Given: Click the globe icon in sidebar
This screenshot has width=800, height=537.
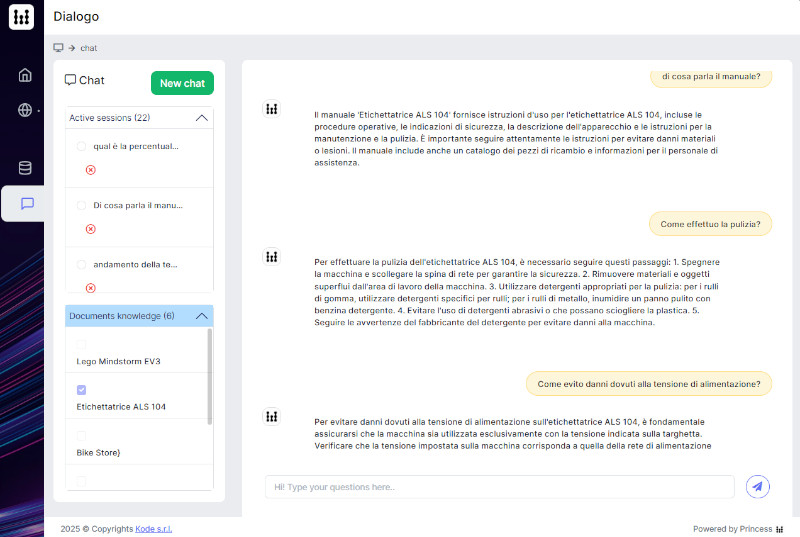Looking at the screenshot, I should pos(25,110).
